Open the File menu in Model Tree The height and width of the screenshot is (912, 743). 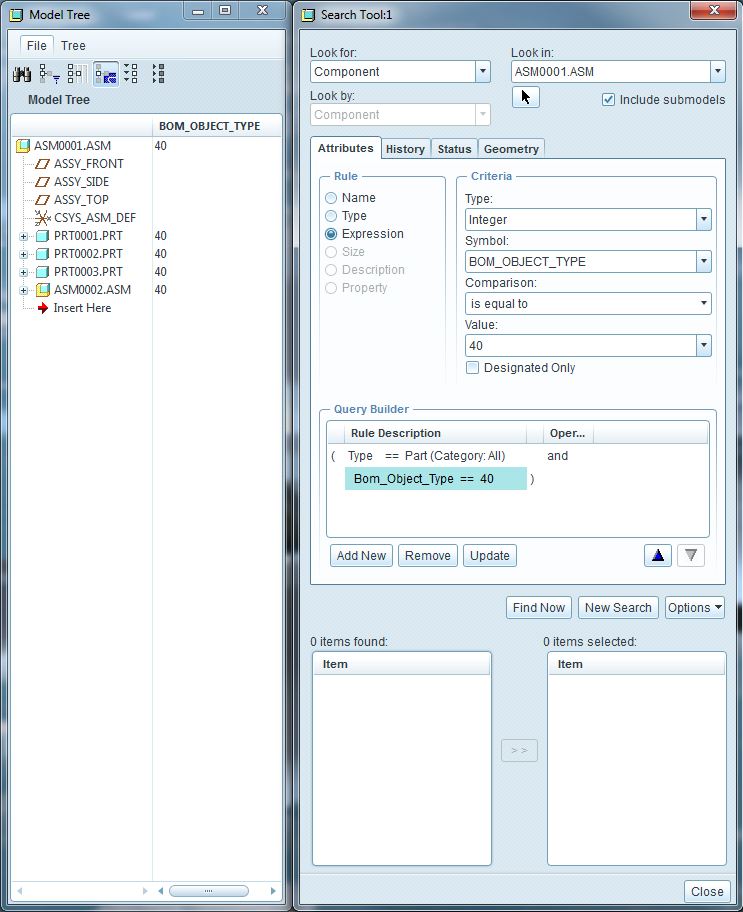37,45
